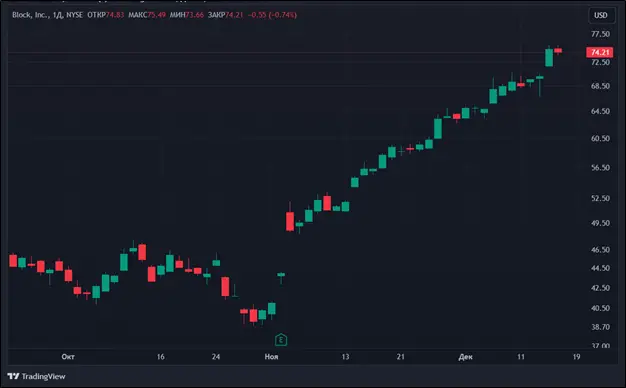The image size is (626, 388).
Task: Click the 11 date axis label
Action: (x=521, y=356)
